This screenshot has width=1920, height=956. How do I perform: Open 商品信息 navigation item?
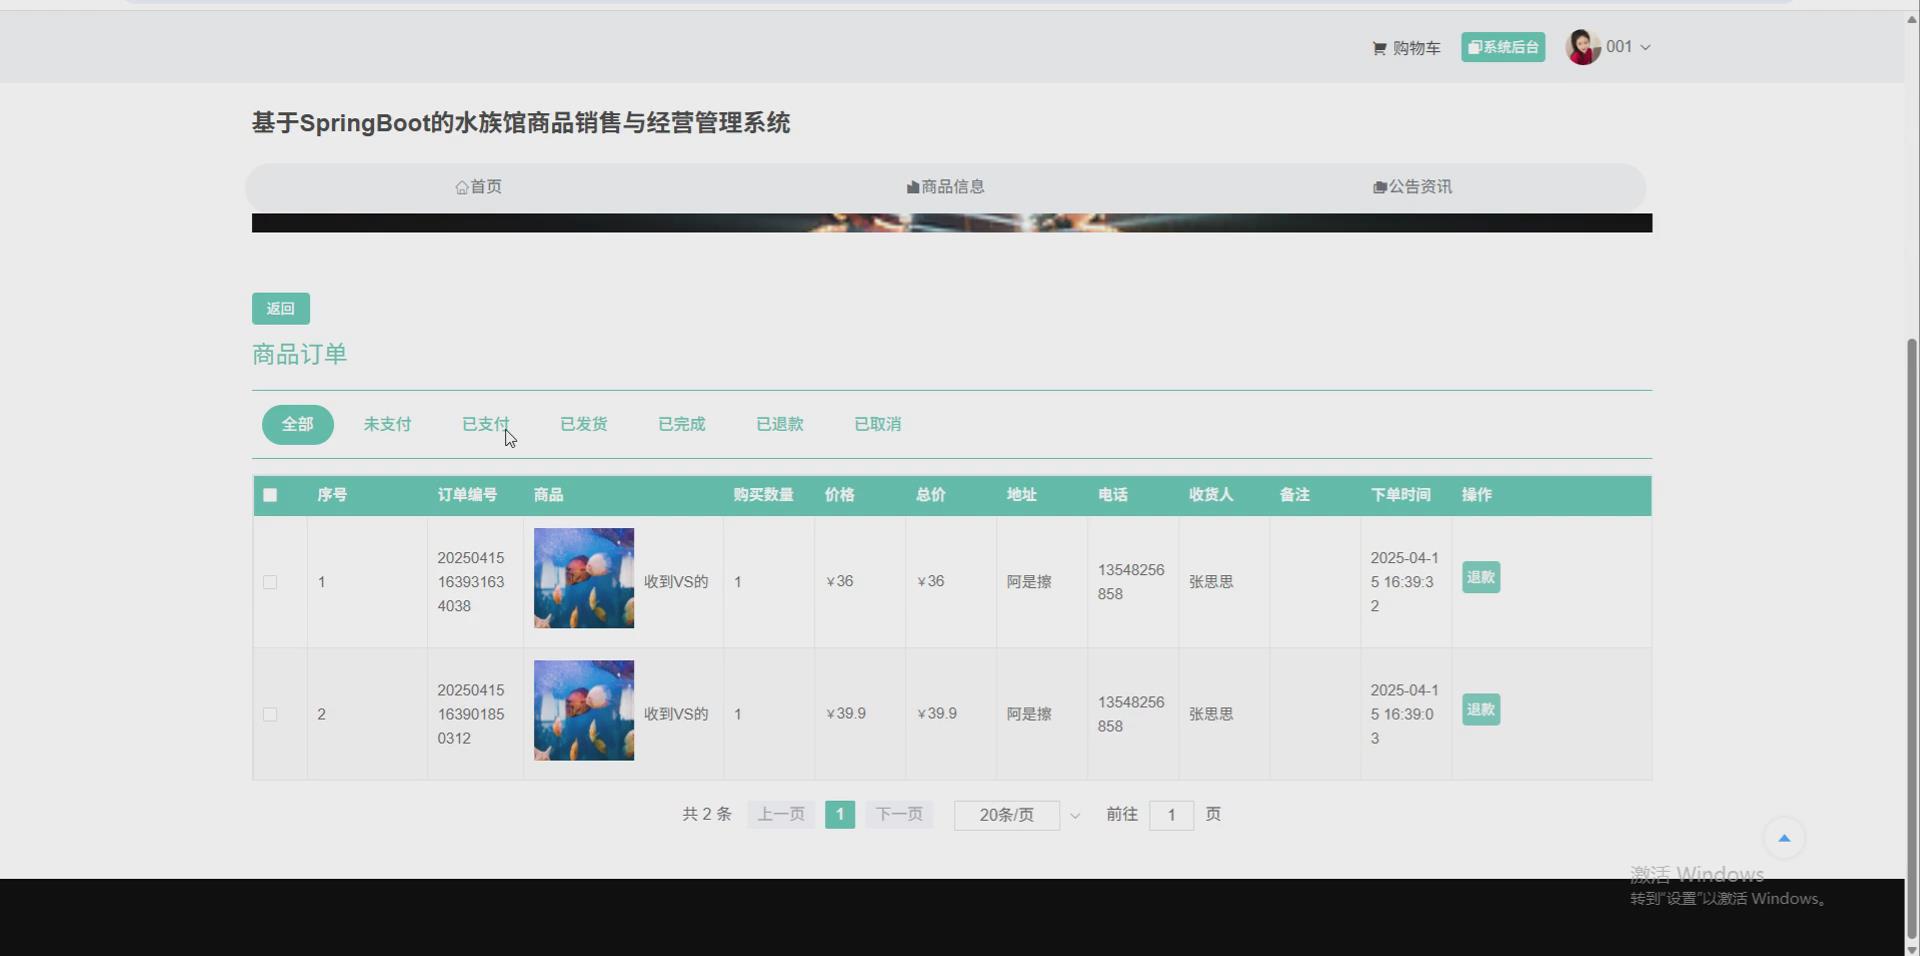point(945,187)
